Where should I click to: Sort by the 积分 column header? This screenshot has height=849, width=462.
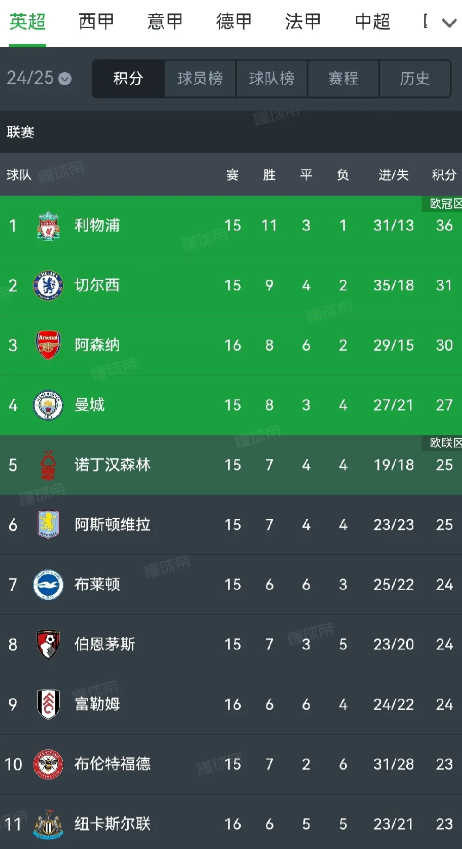click(x=444, y=175)
